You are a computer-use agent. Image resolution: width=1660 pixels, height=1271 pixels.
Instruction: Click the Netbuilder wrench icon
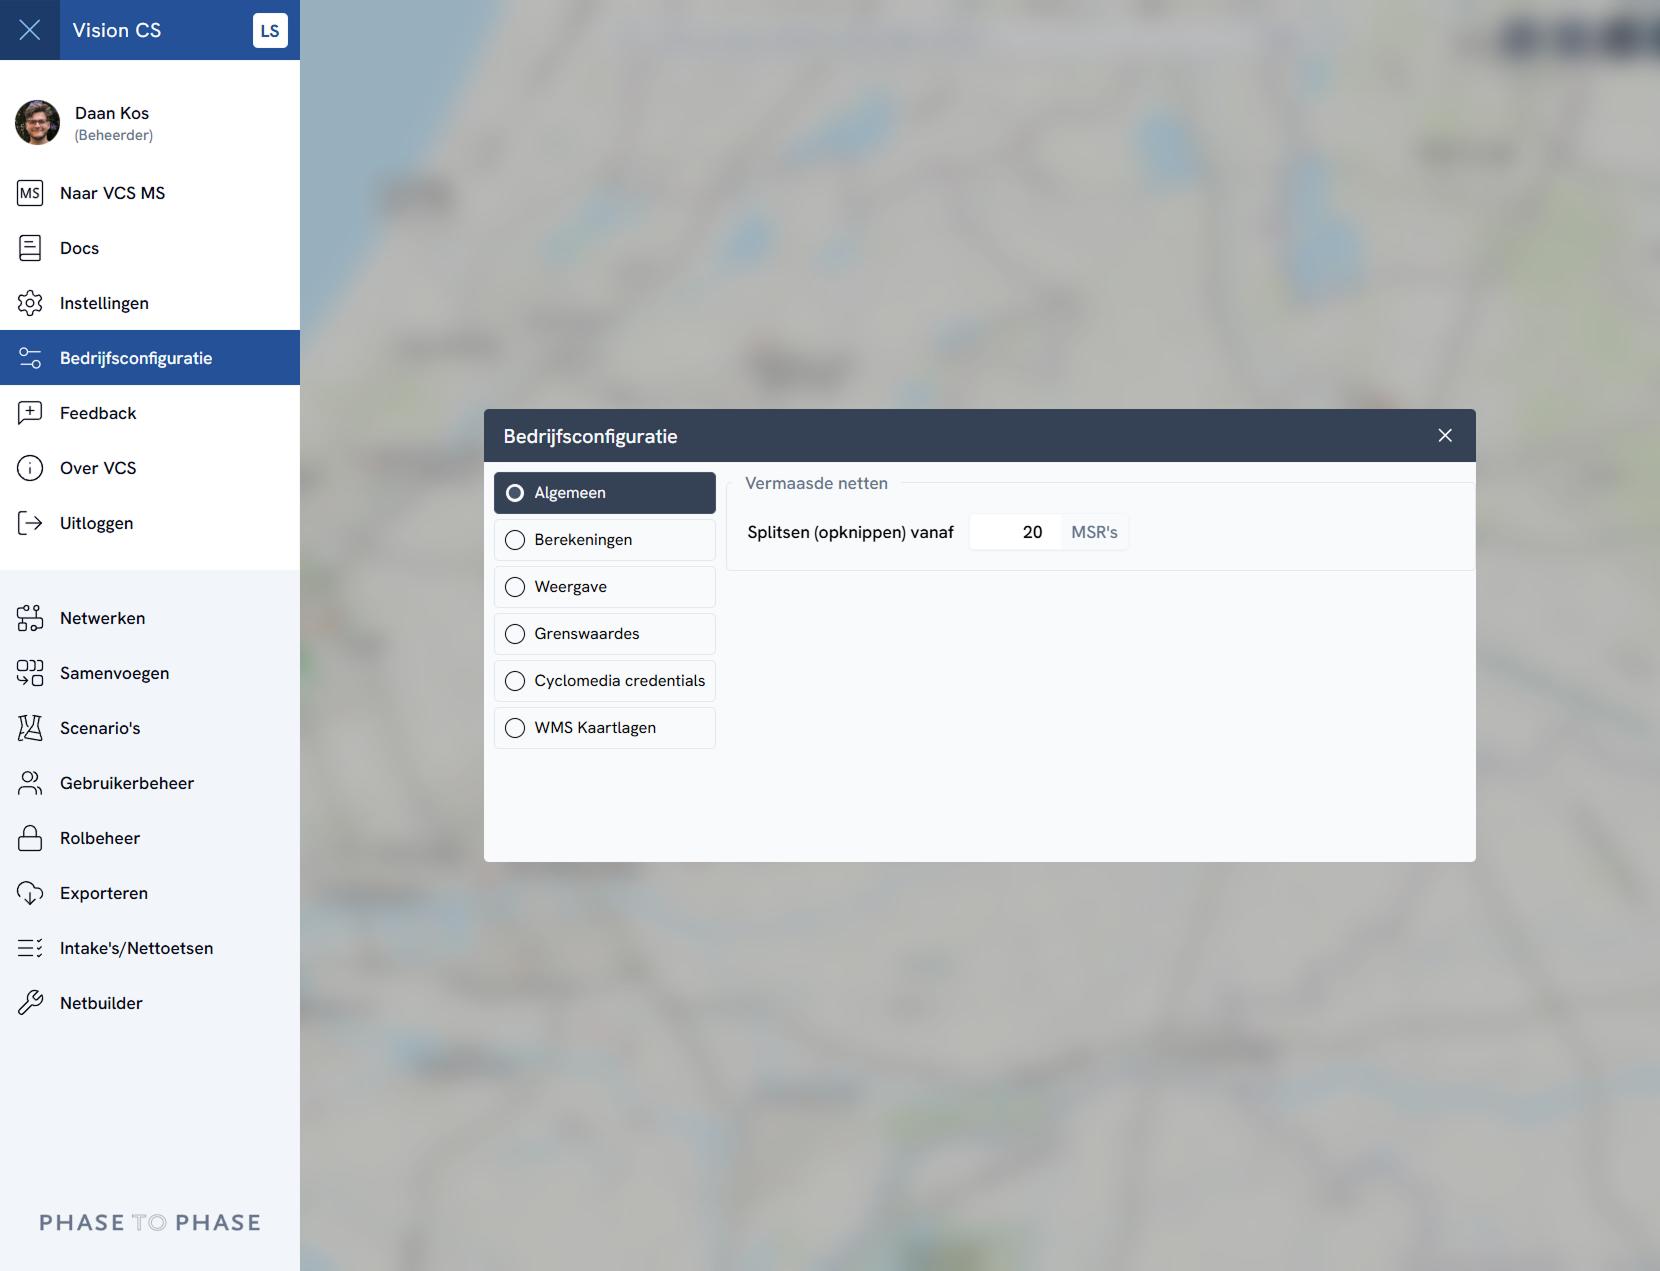[x=30, y=1003]
